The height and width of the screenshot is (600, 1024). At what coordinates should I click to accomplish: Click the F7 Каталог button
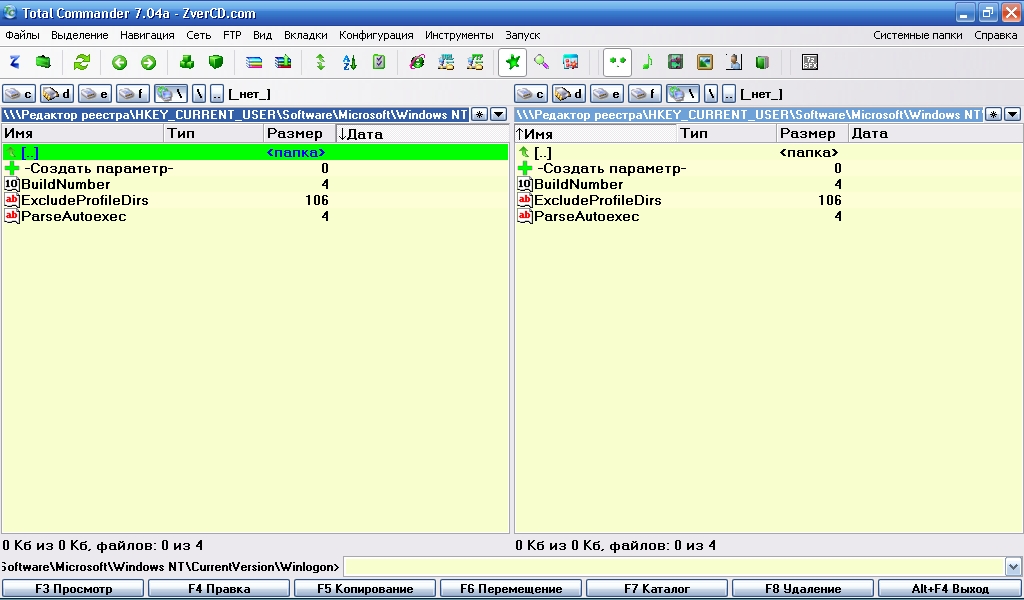point(657,589)
